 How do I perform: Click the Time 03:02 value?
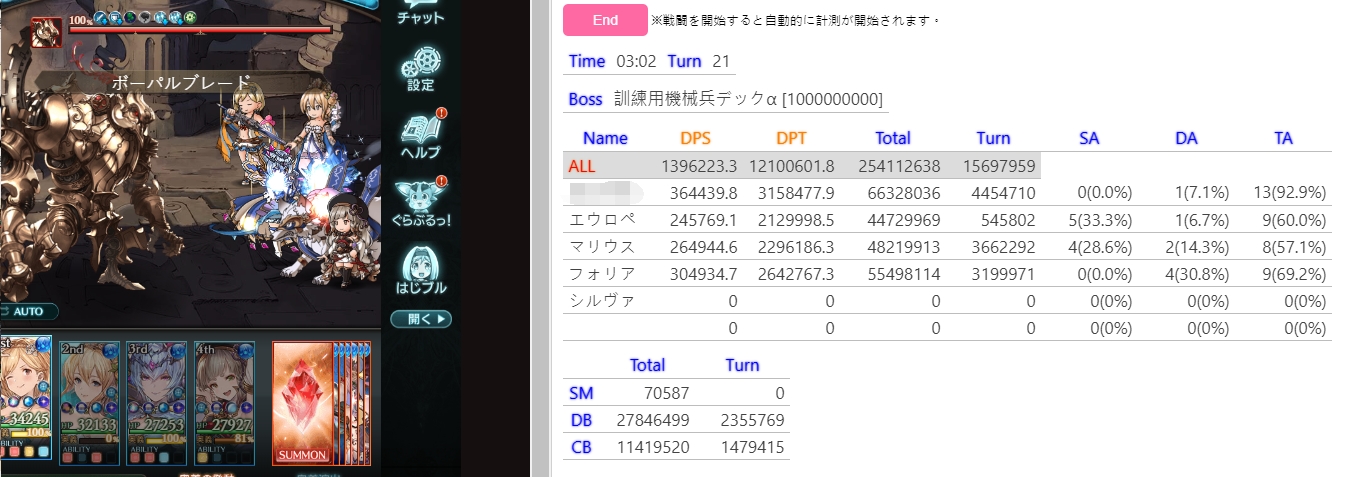click(x=636, y=61)
